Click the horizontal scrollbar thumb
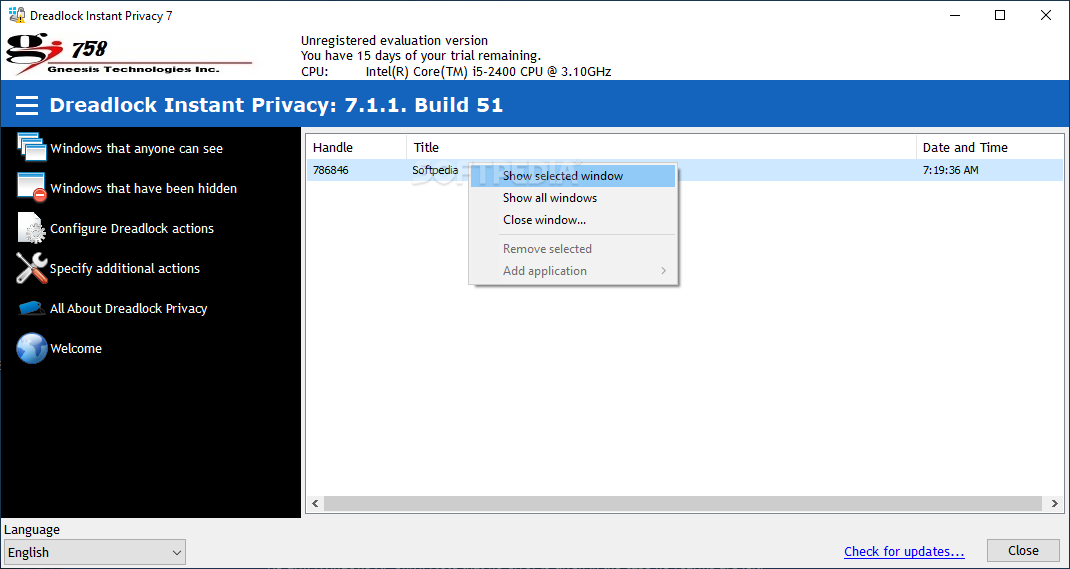1070x569 pixels. 684,504
